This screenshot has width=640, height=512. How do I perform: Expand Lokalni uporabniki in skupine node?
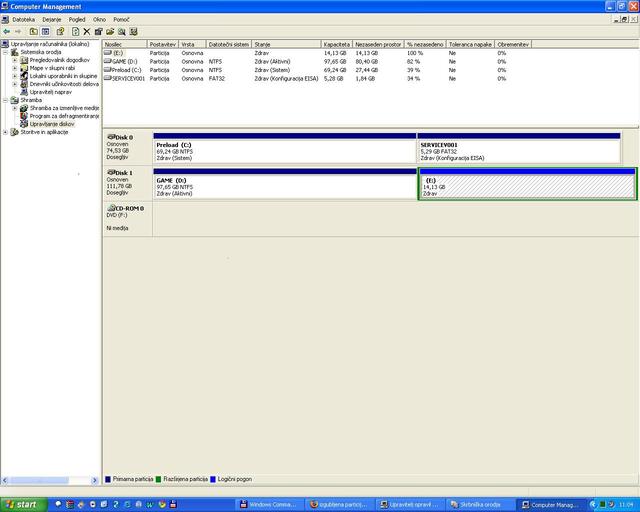tap(15, 76)
